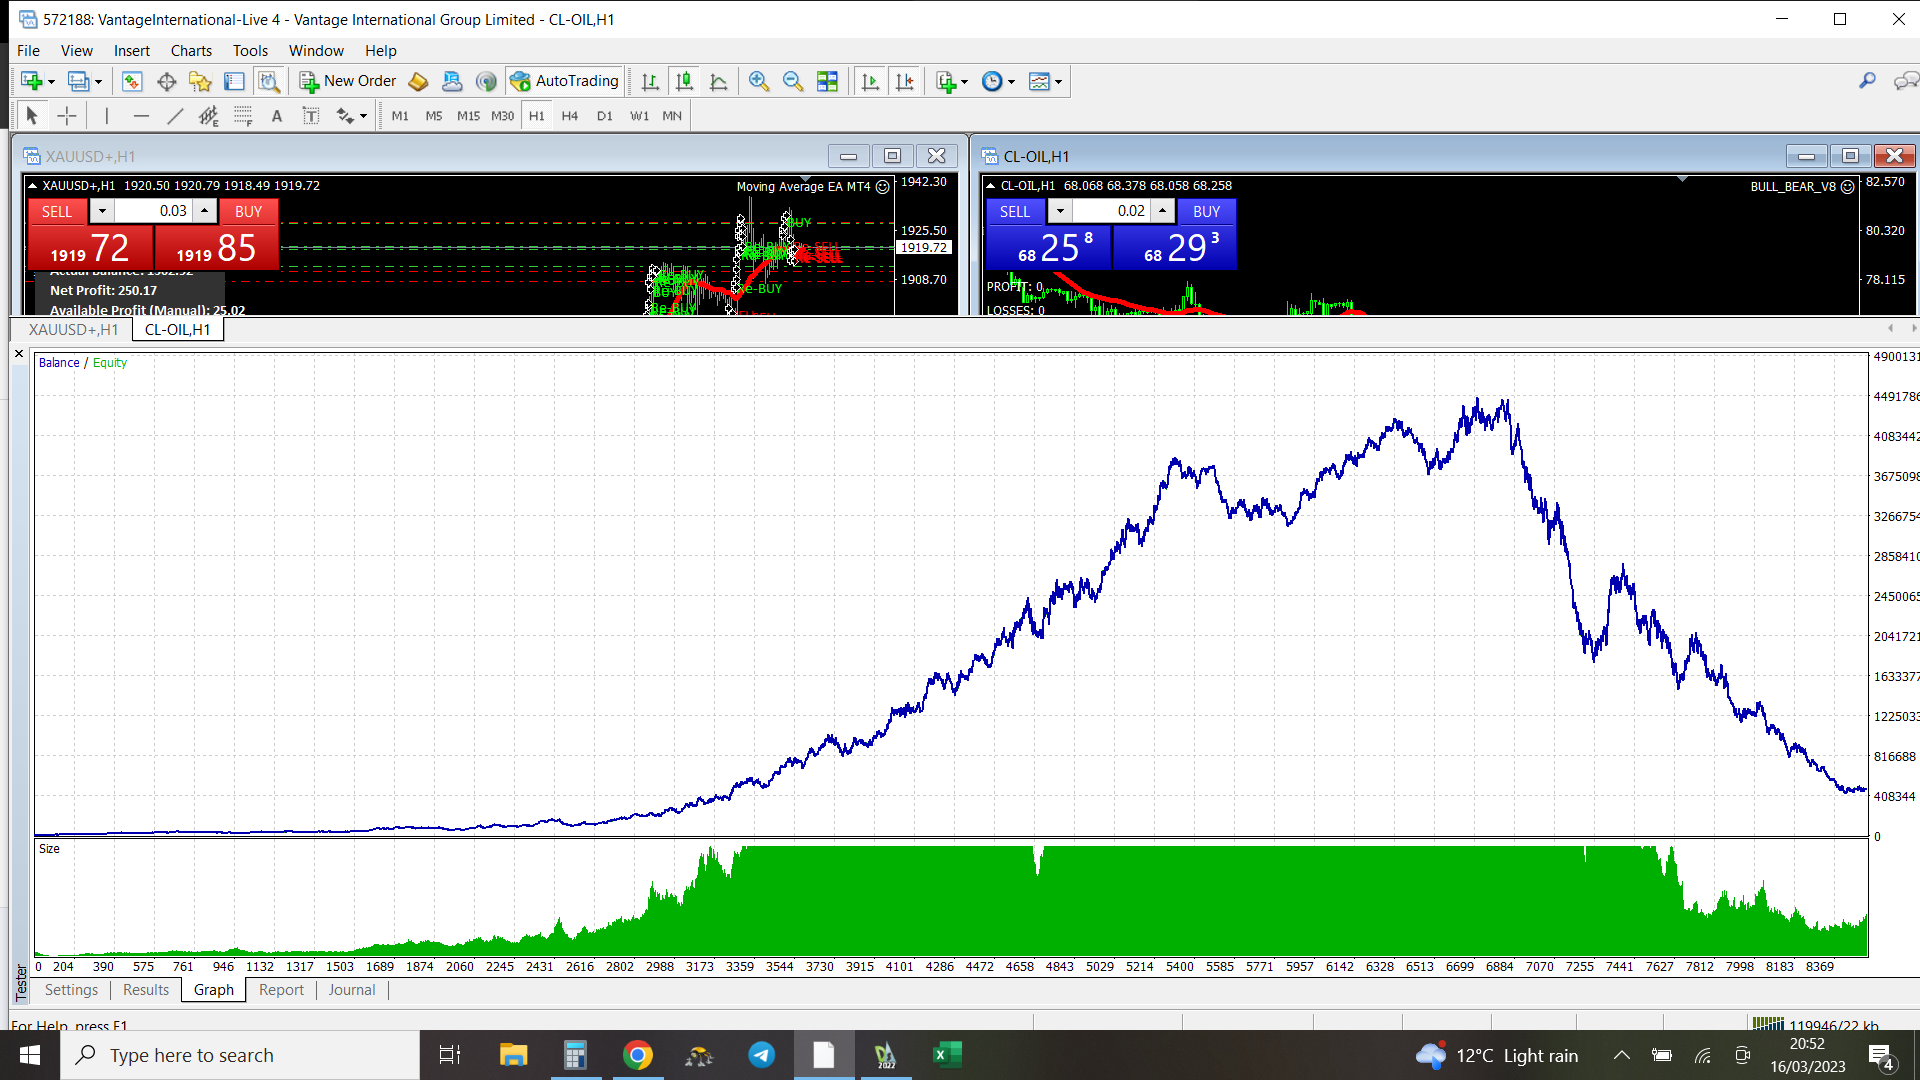Select the Crosshair cursor tool

pyautogui.click(x=66, y=116)
